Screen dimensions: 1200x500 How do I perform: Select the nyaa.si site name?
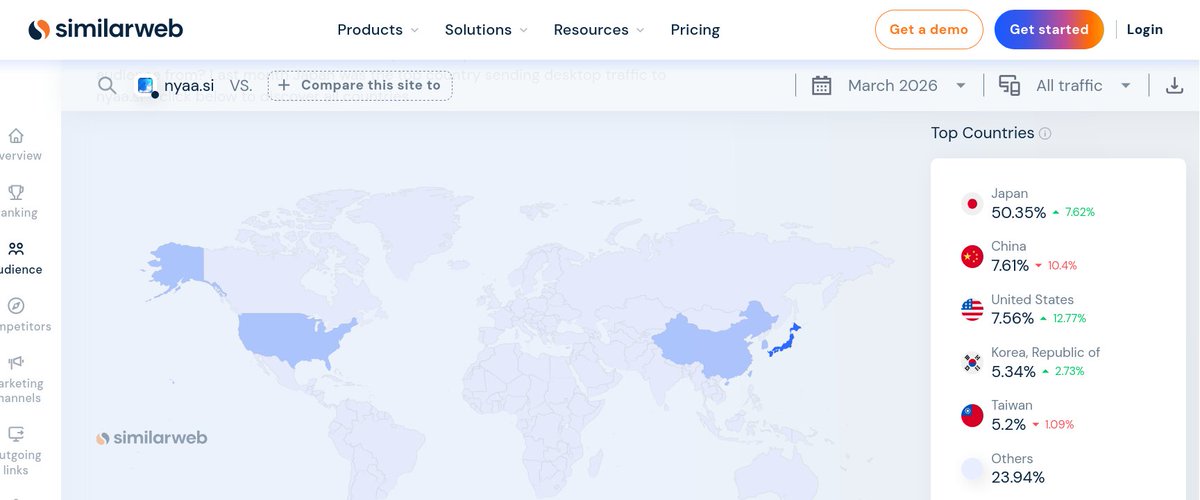click(189, 86)
